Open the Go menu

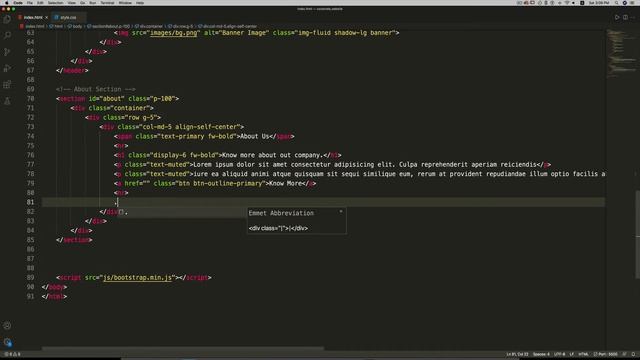82,3
